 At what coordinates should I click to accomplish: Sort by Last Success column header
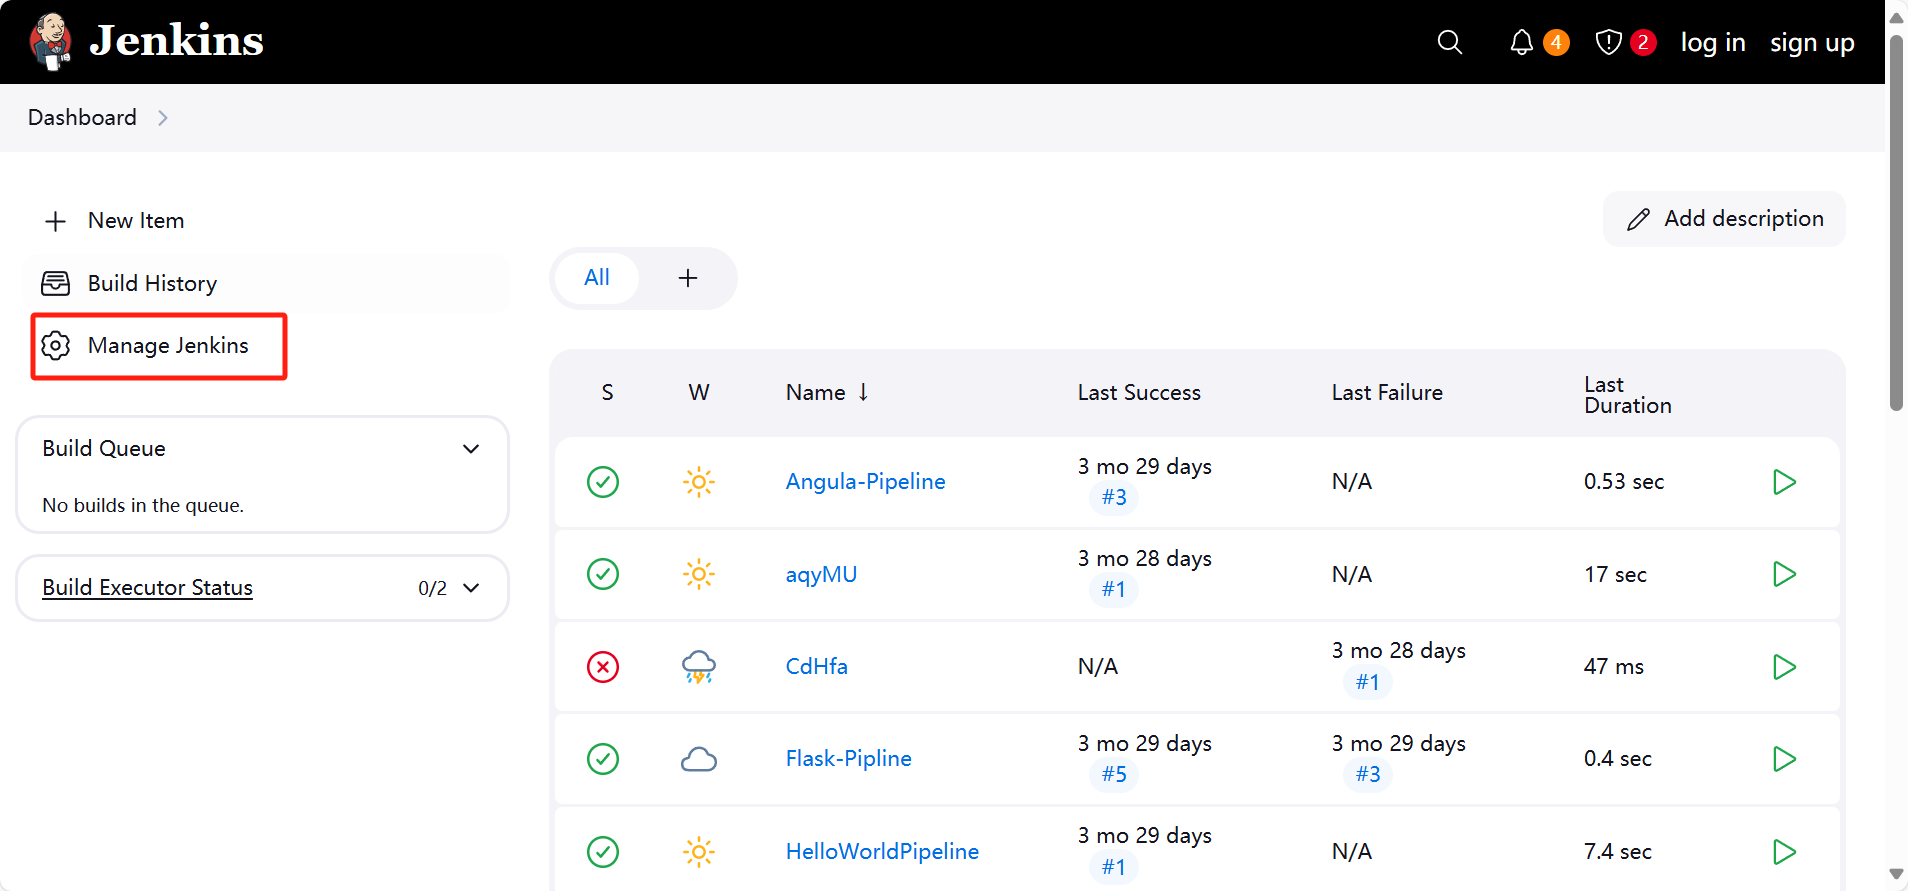pyautogui.click(x=1139, y=393)
